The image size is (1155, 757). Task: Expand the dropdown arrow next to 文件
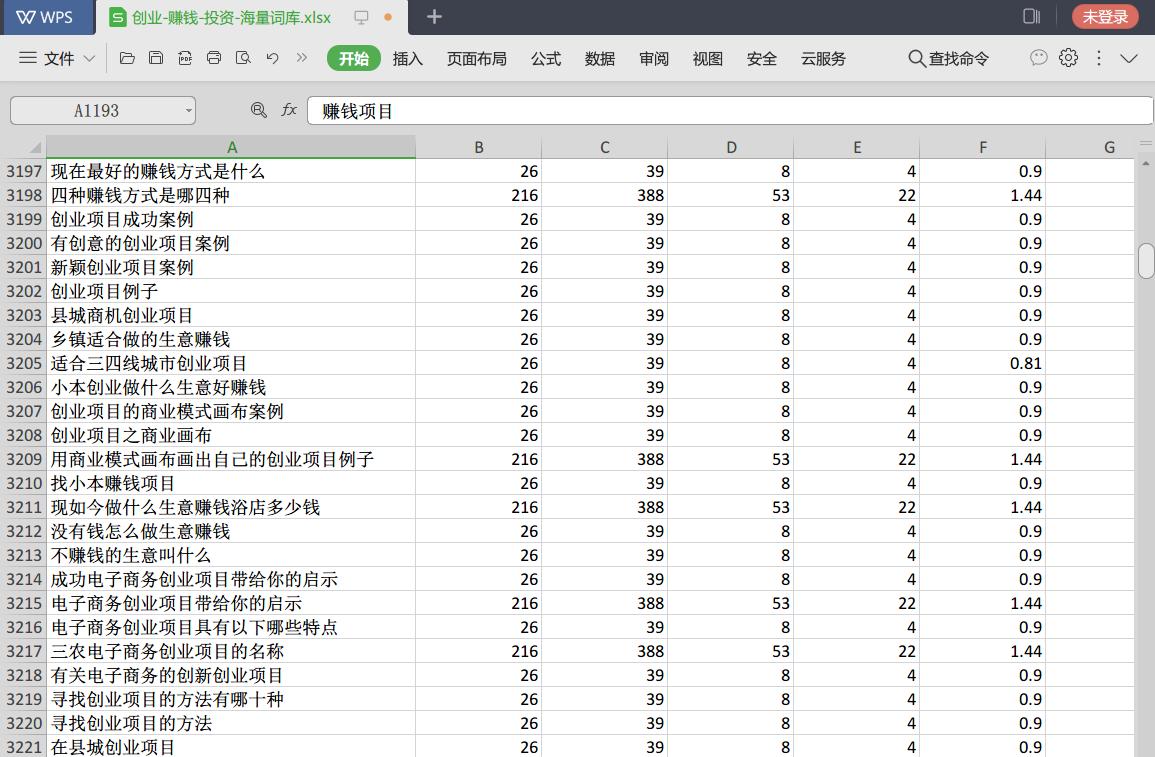point(89,58)
